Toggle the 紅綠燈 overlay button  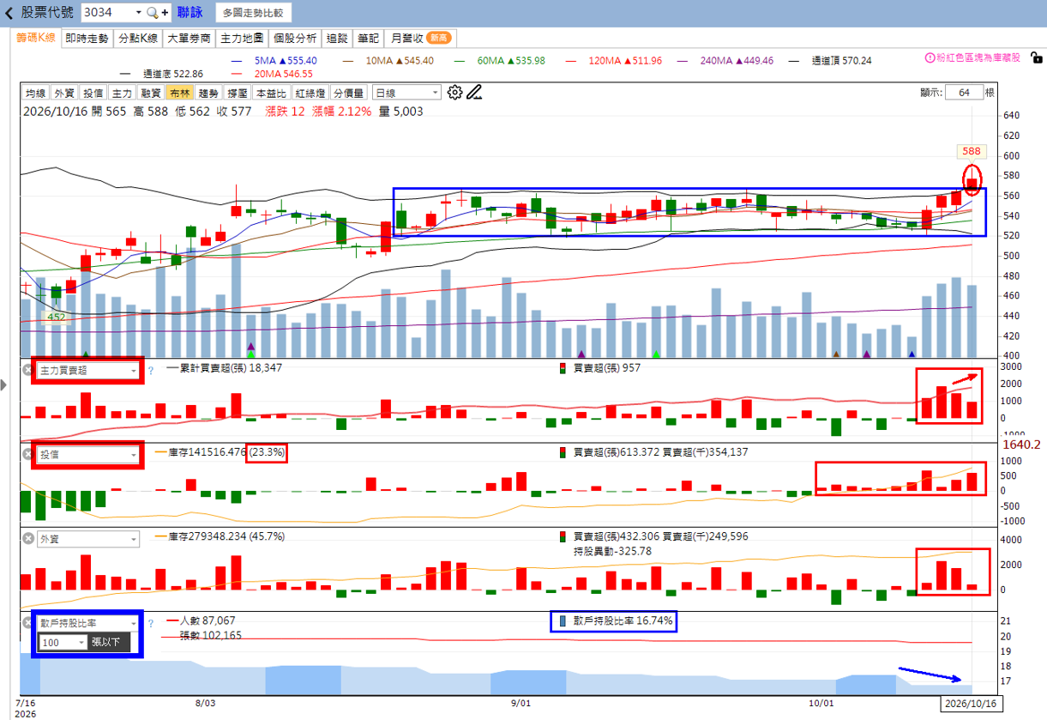[x=310, y=93]
